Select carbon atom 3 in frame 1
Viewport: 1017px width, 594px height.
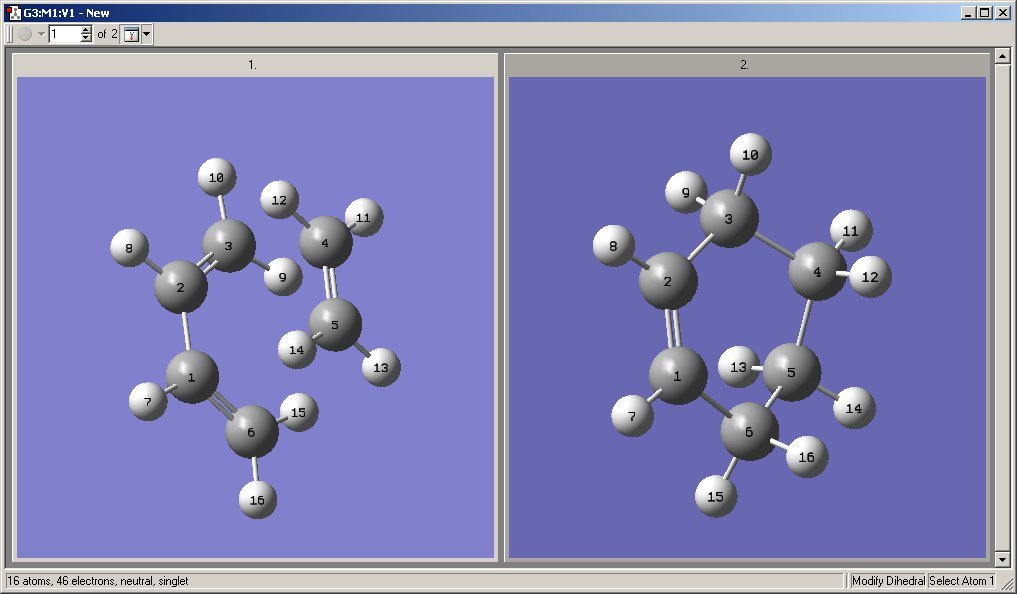pyautogui.click(x=228, y=246)
